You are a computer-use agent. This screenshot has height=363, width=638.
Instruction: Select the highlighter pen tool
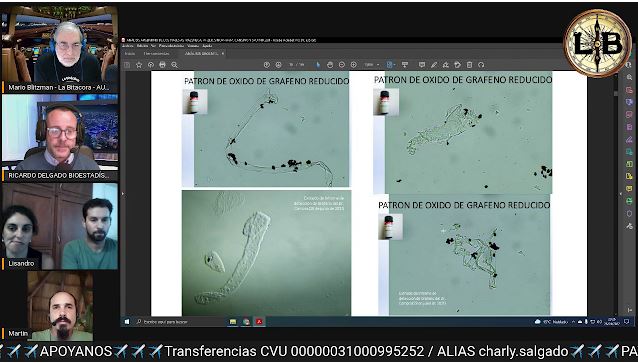434,65
